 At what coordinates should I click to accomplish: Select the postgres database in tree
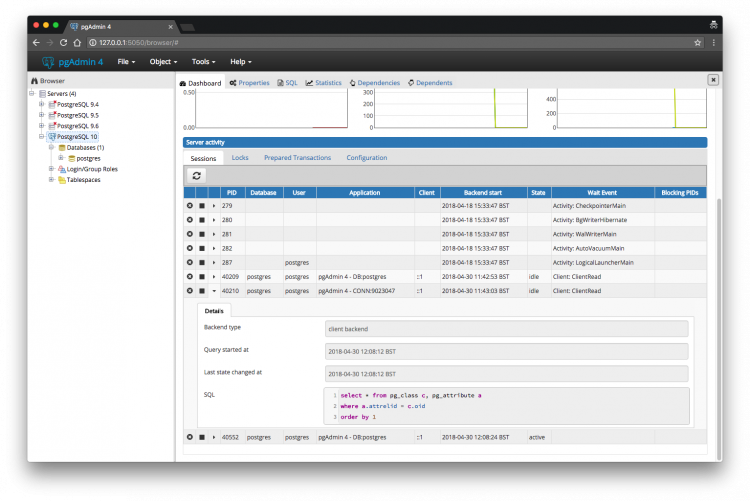point(88,158)
